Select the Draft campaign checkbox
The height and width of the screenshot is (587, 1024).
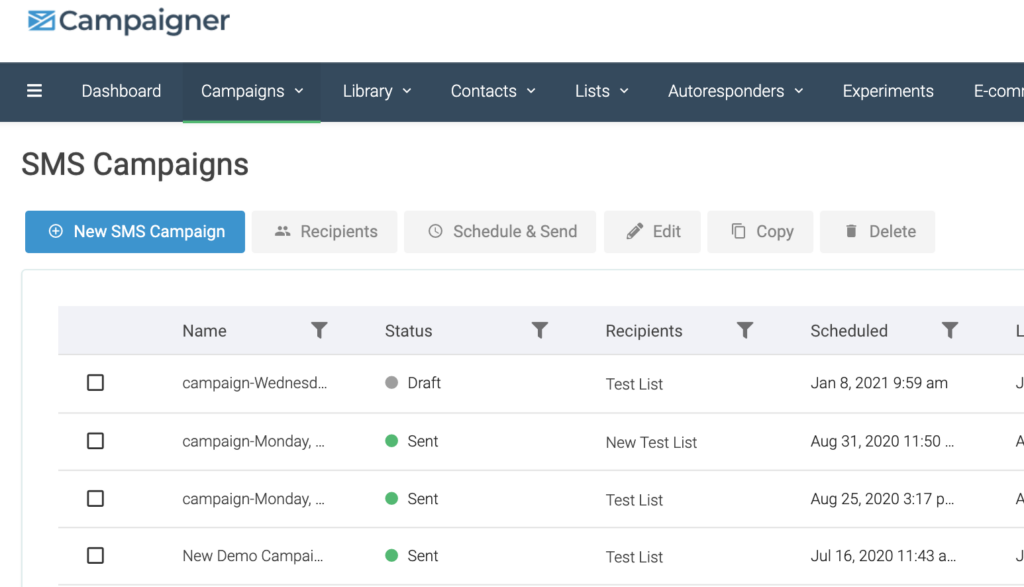[95, 383]
